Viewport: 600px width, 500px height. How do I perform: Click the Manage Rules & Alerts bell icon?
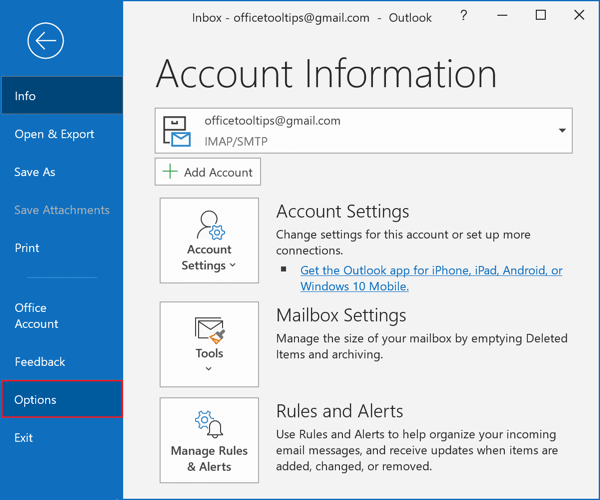(209, 425)
